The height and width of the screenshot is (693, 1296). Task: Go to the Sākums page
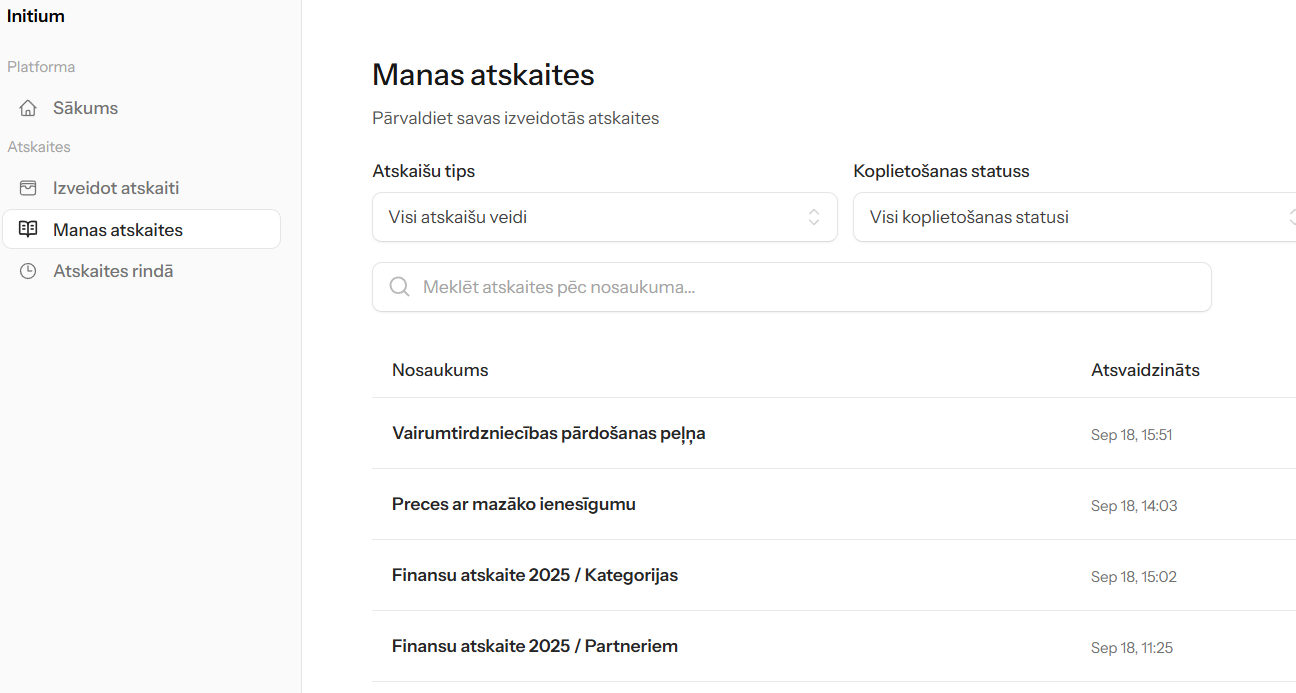point(85,108)
